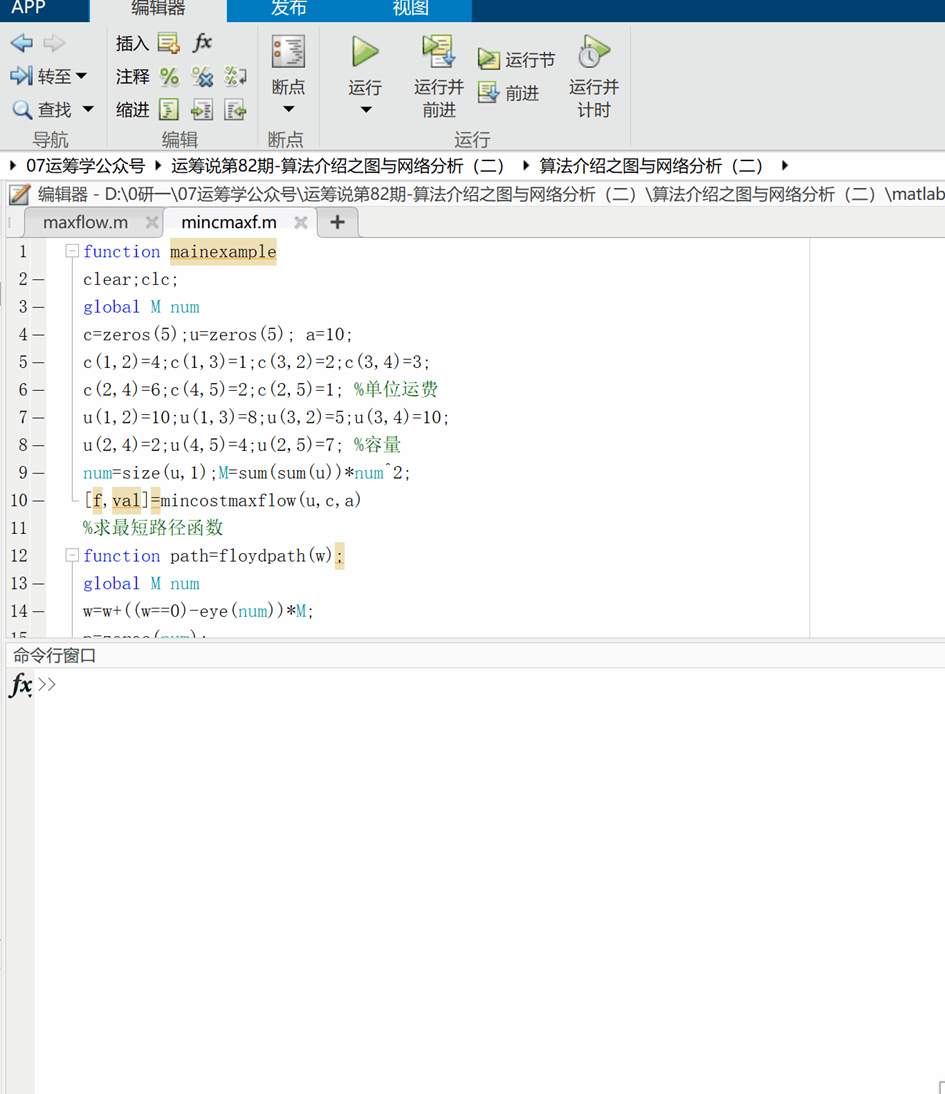Click the fx insert function icon in the toolbar
This screenshot has height=1094, width=945.
(202, 43)
